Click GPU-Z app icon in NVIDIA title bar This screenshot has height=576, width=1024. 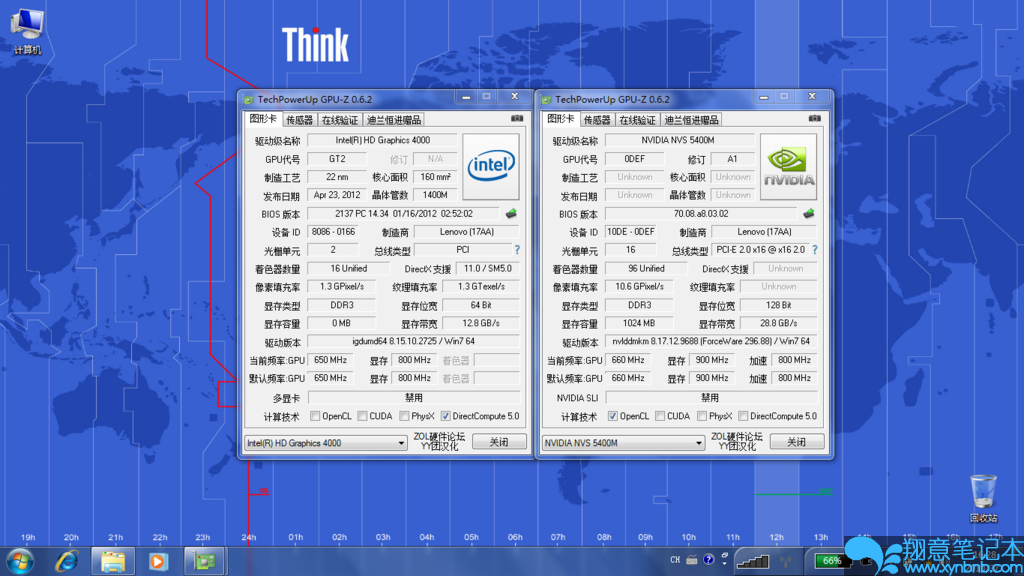coord(546,99)
